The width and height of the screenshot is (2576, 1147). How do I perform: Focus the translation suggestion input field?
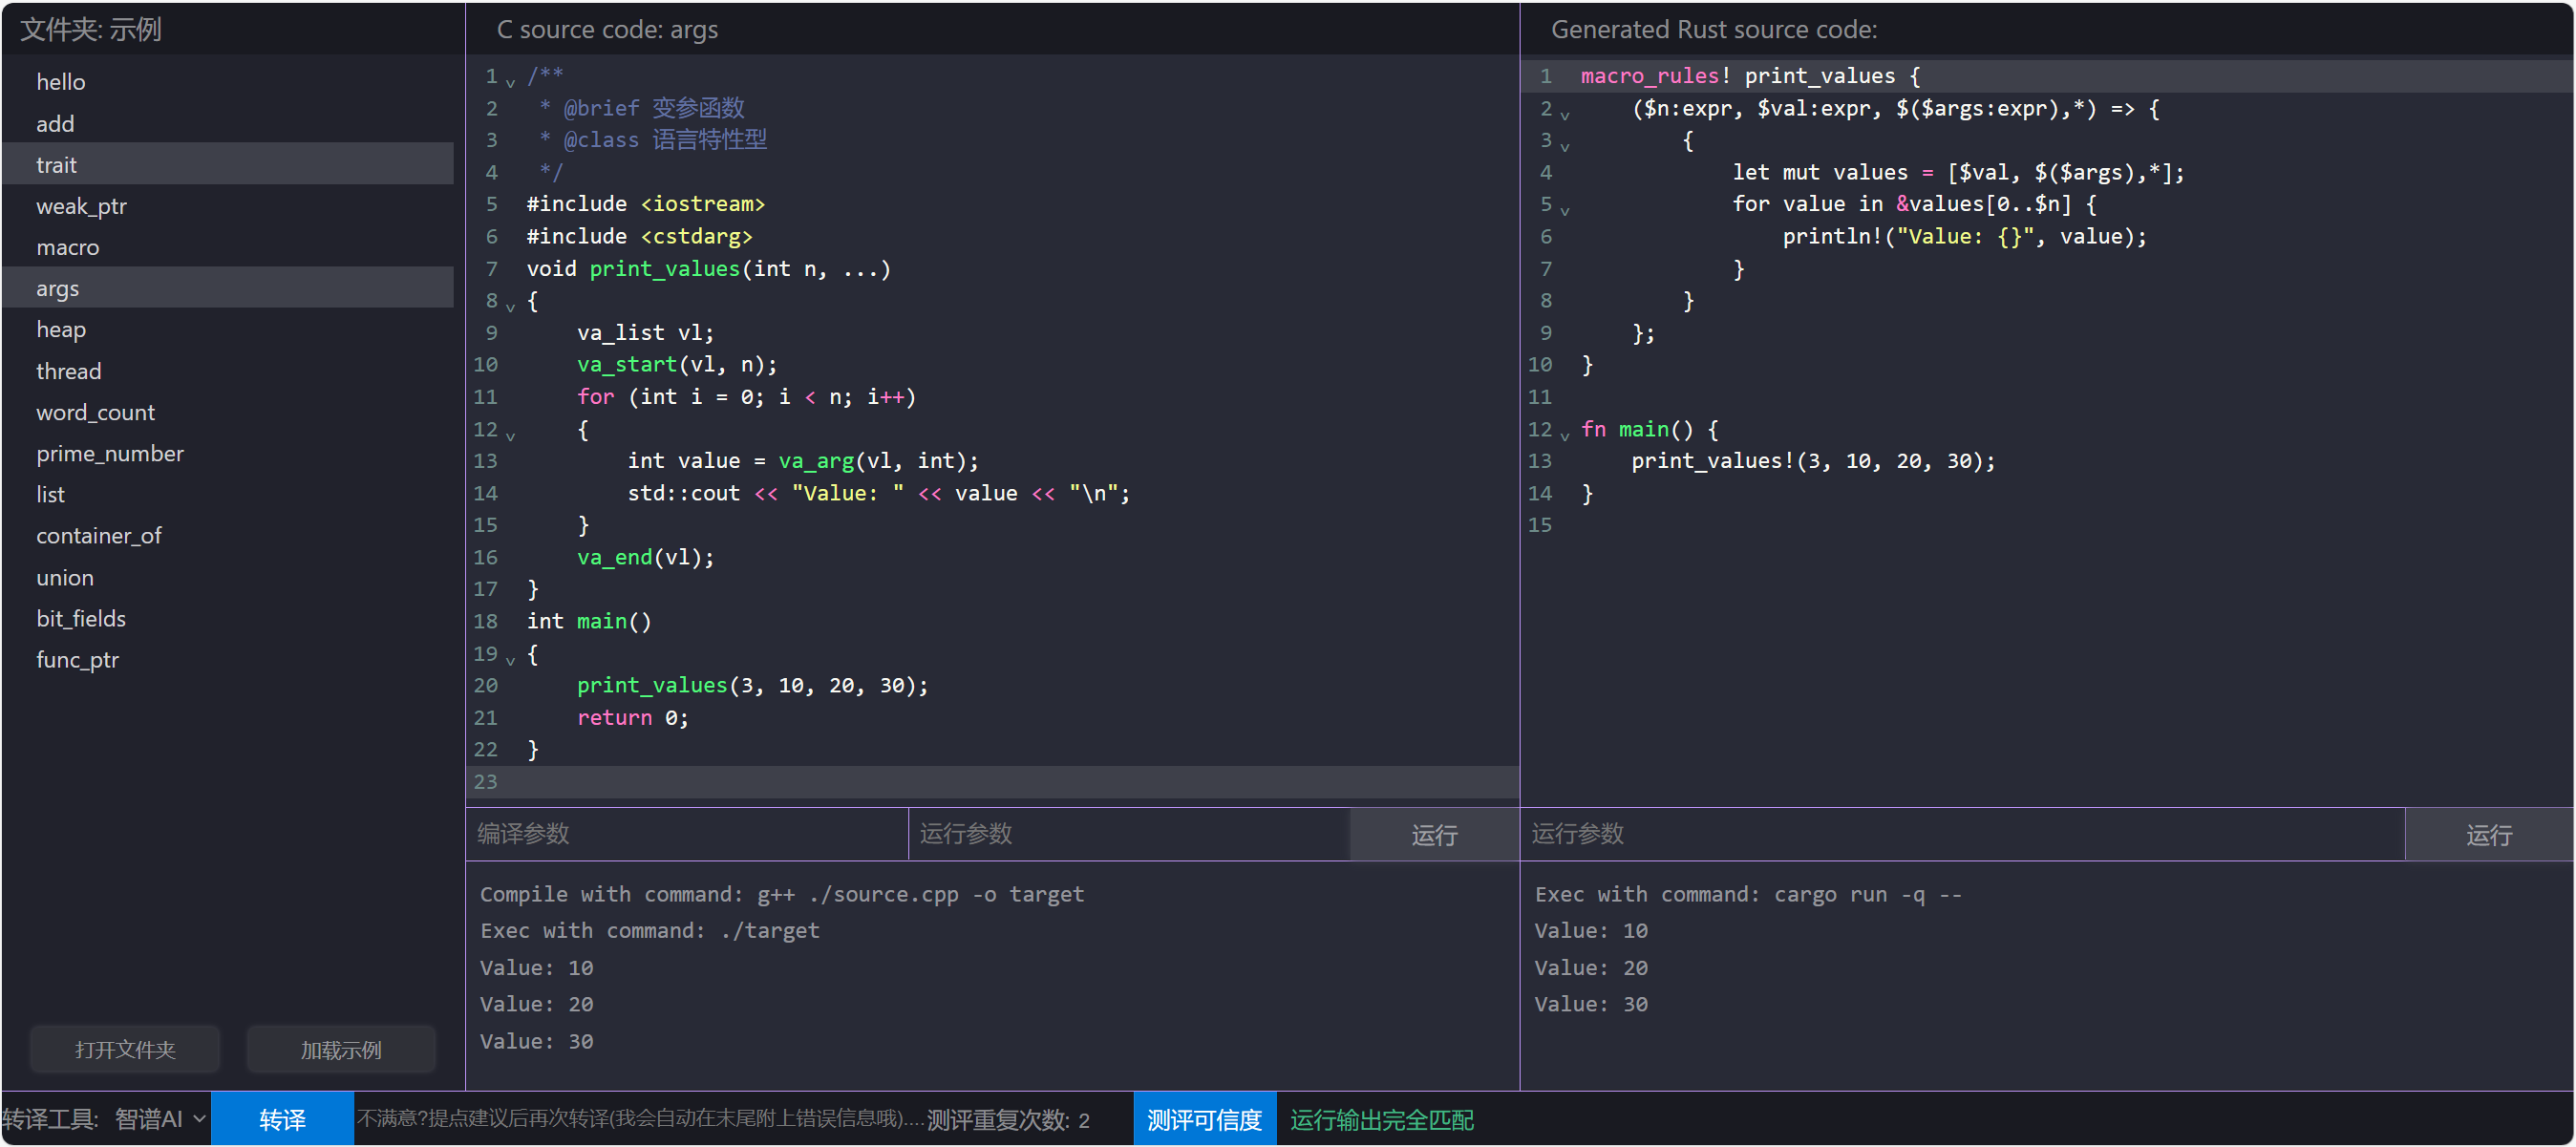(640, 1119)
